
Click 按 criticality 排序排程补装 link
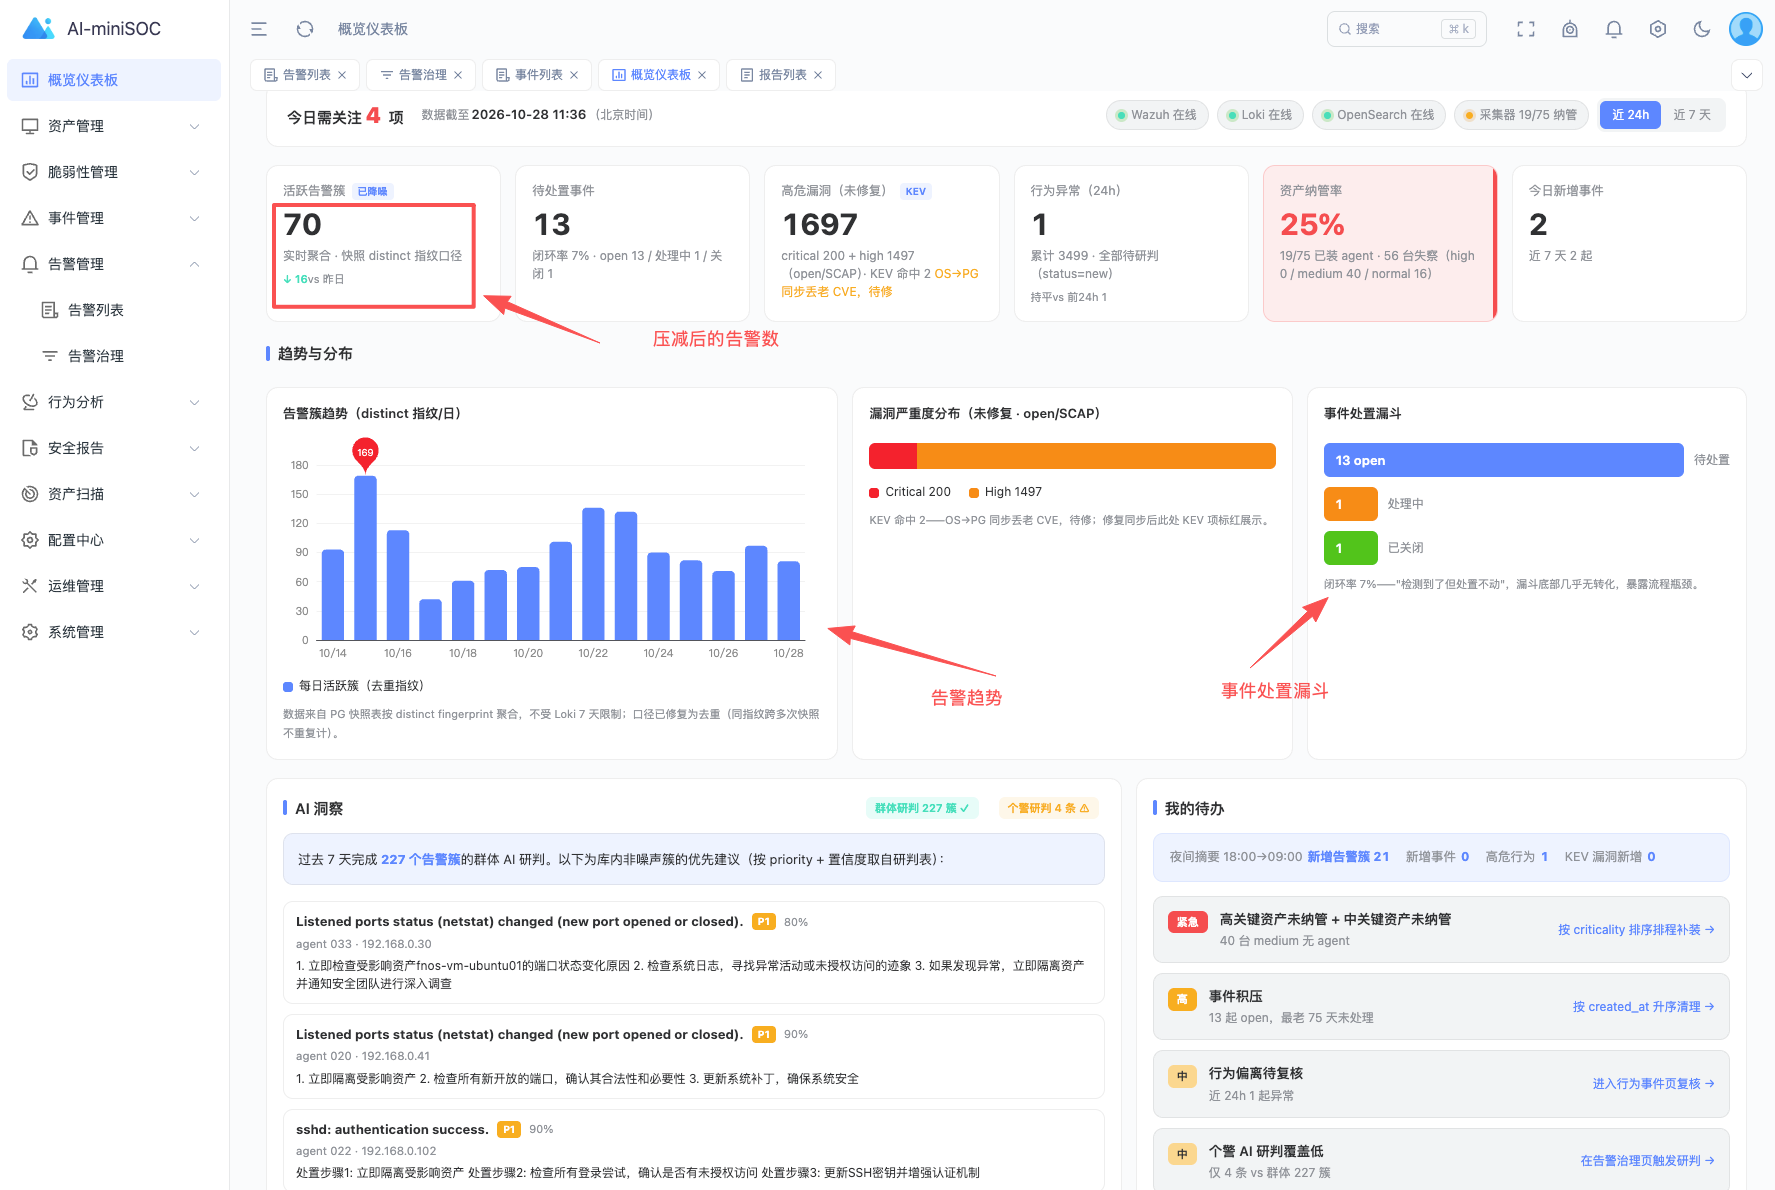[x=1636, y=930]
